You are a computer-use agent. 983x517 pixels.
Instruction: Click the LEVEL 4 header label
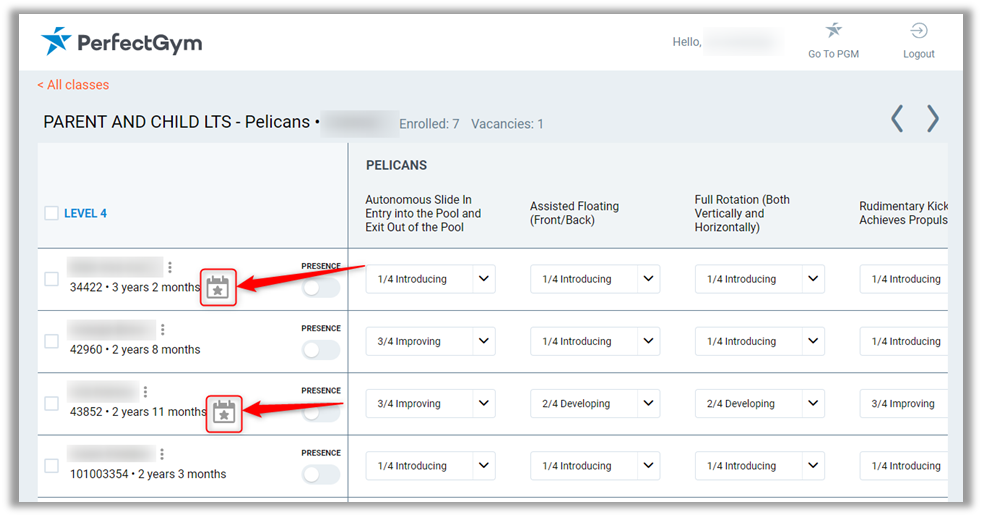click(x=85, y=213)
